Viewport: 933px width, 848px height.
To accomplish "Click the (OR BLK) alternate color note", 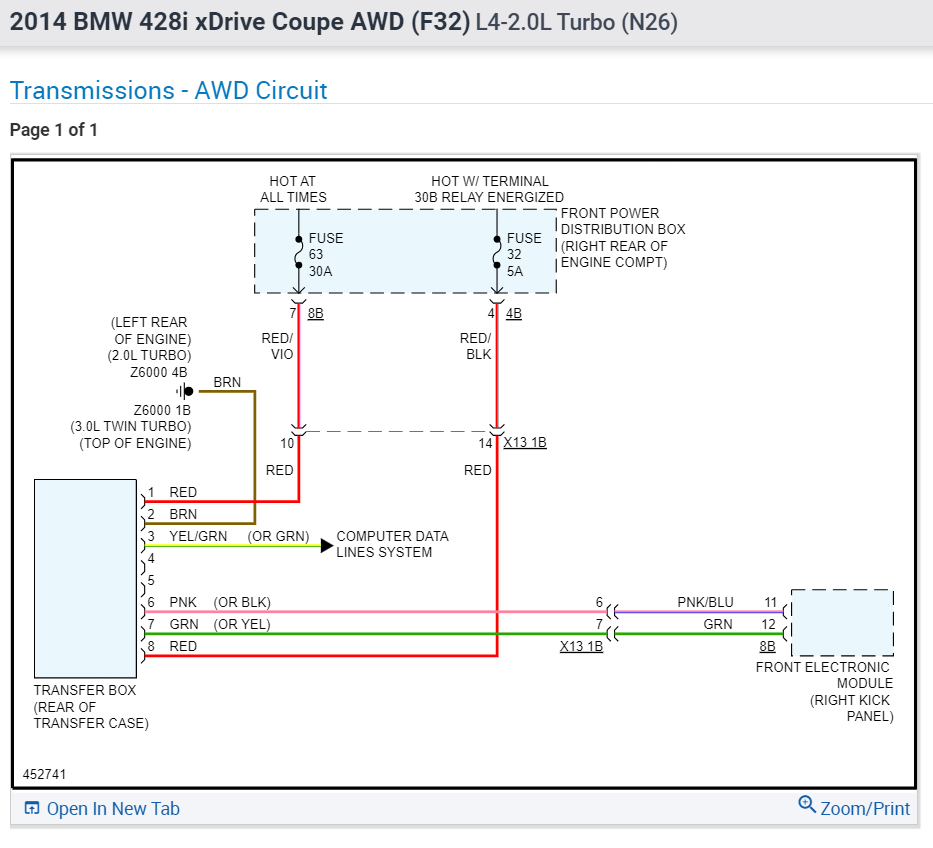I will tap(242, 603).
